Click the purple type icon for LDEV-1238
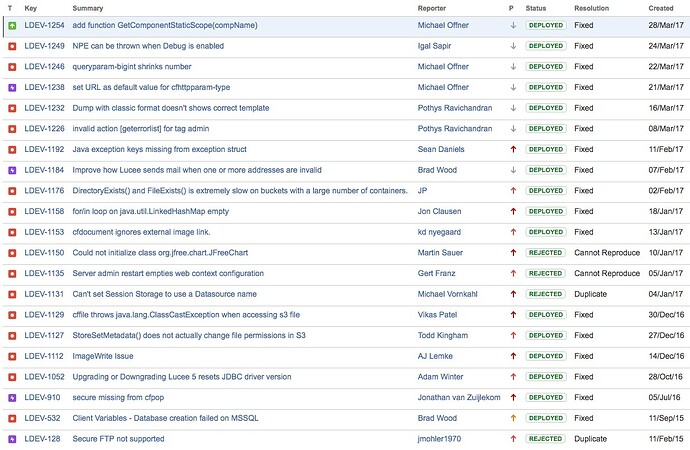Viewport: 690px width, 450px height. tap(12, 88)
